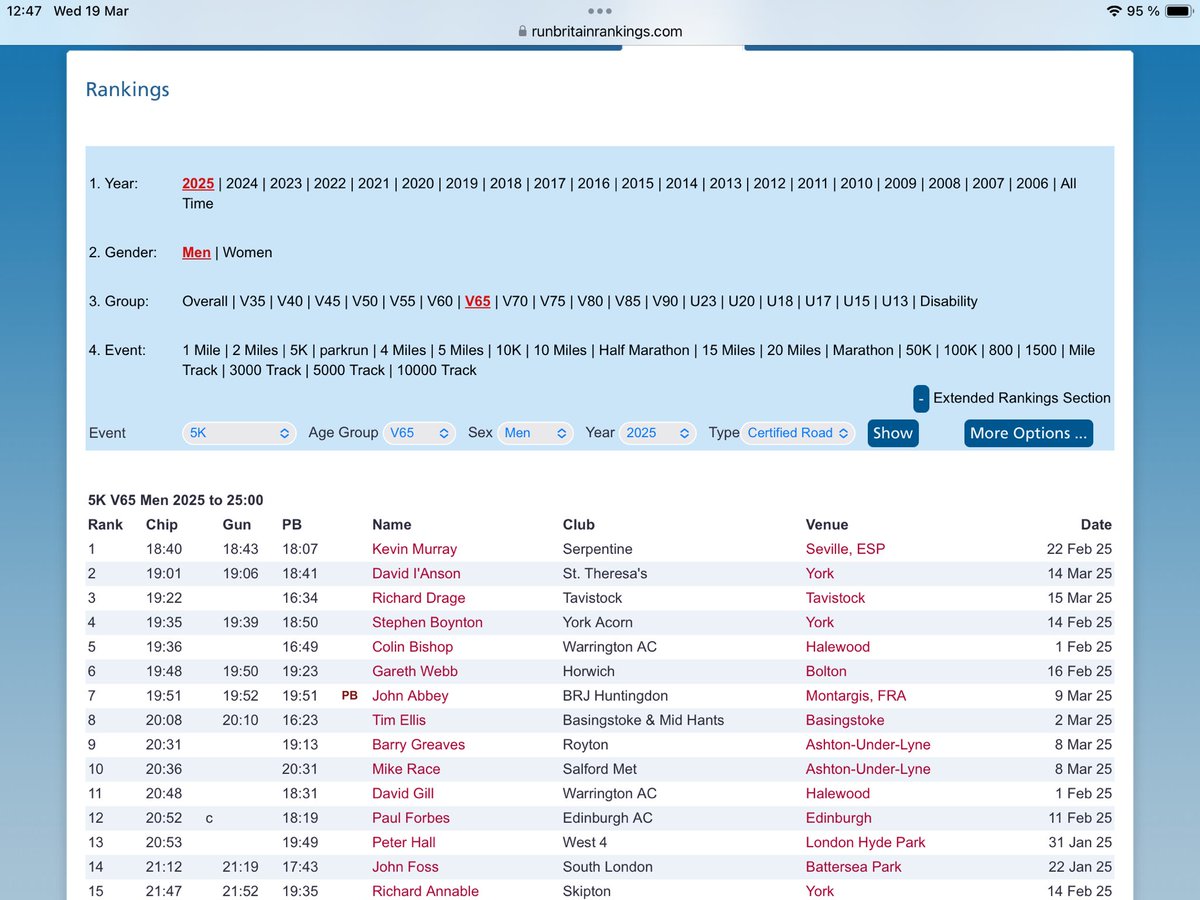Screen dimensions: 1200x900
Task: Select the currently active 2025 year link
Action: (x=198, y=183)
